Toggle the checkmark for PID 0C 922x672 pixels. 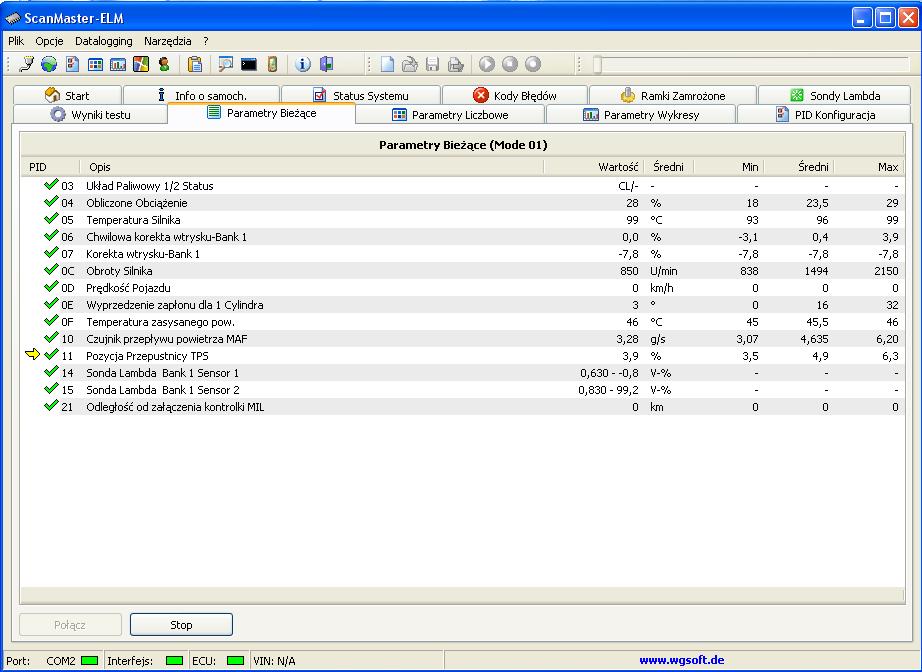click(x=51, y=270)
